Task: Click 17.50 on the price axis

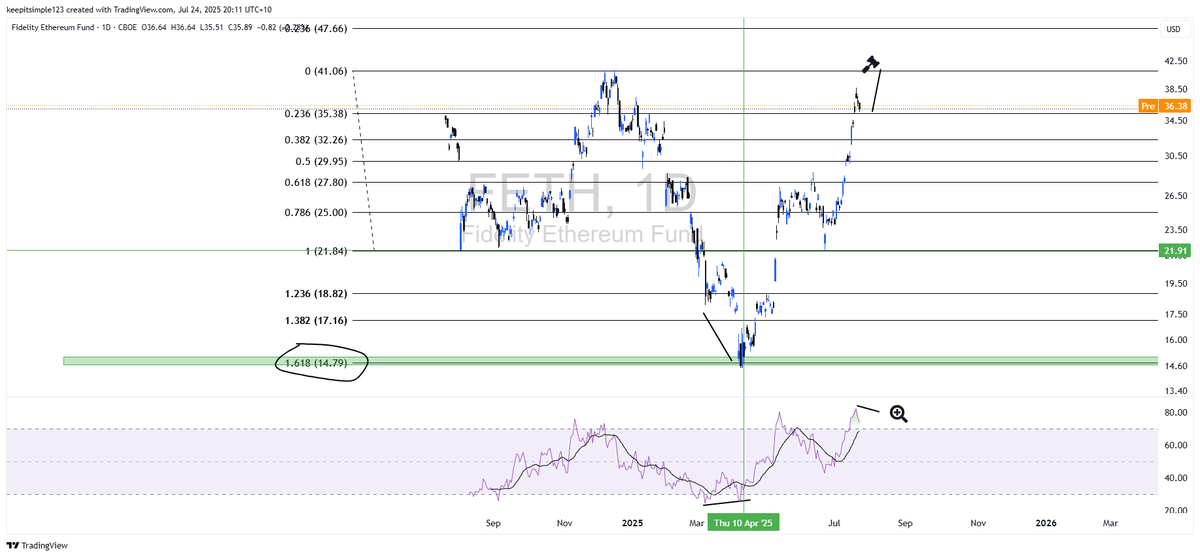Action: [1175, 314]
